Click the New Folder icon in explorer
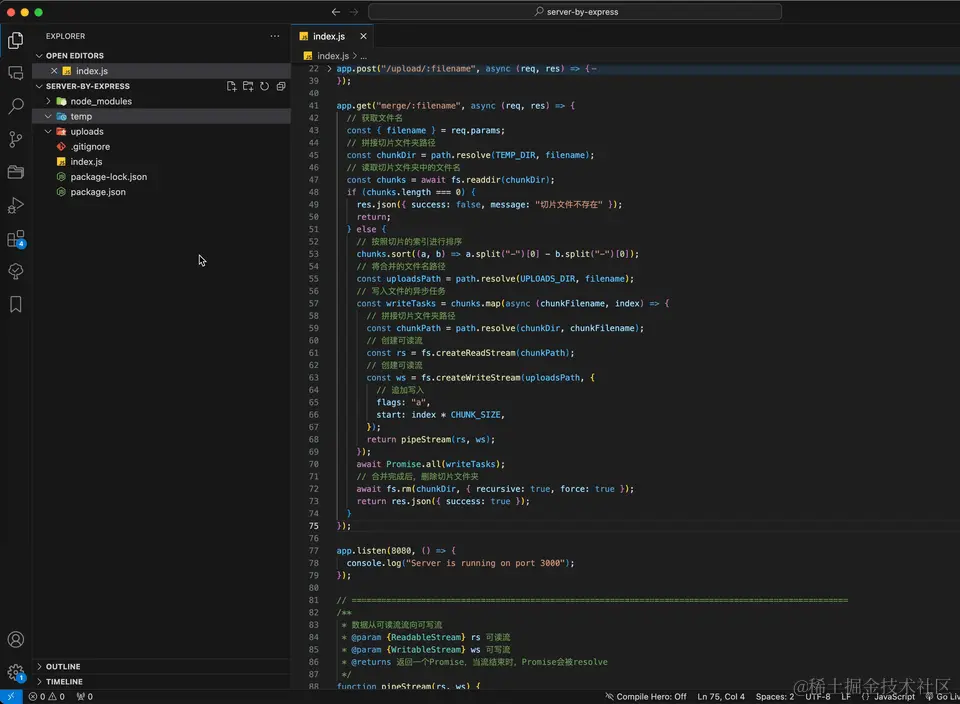960x704 pixels. [248, 87]
